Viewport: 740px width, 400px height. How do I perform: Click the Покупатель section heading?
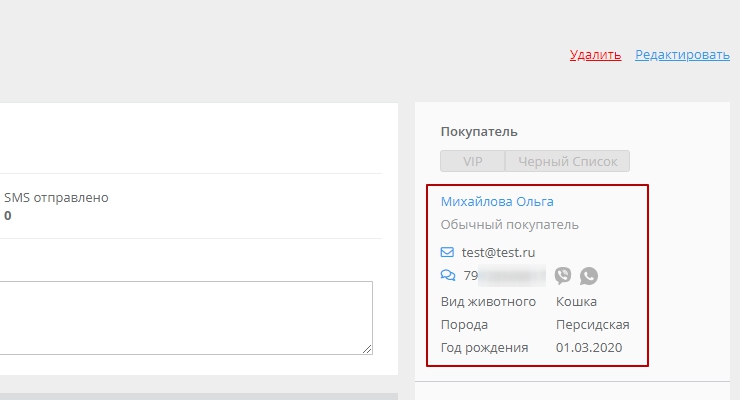(x=479, y=131)
